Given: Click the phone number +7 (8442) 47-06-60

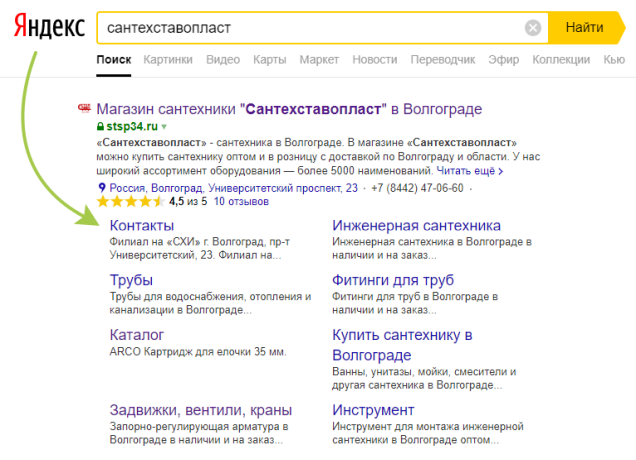Looking at the screenshot, I should point(417,188).
